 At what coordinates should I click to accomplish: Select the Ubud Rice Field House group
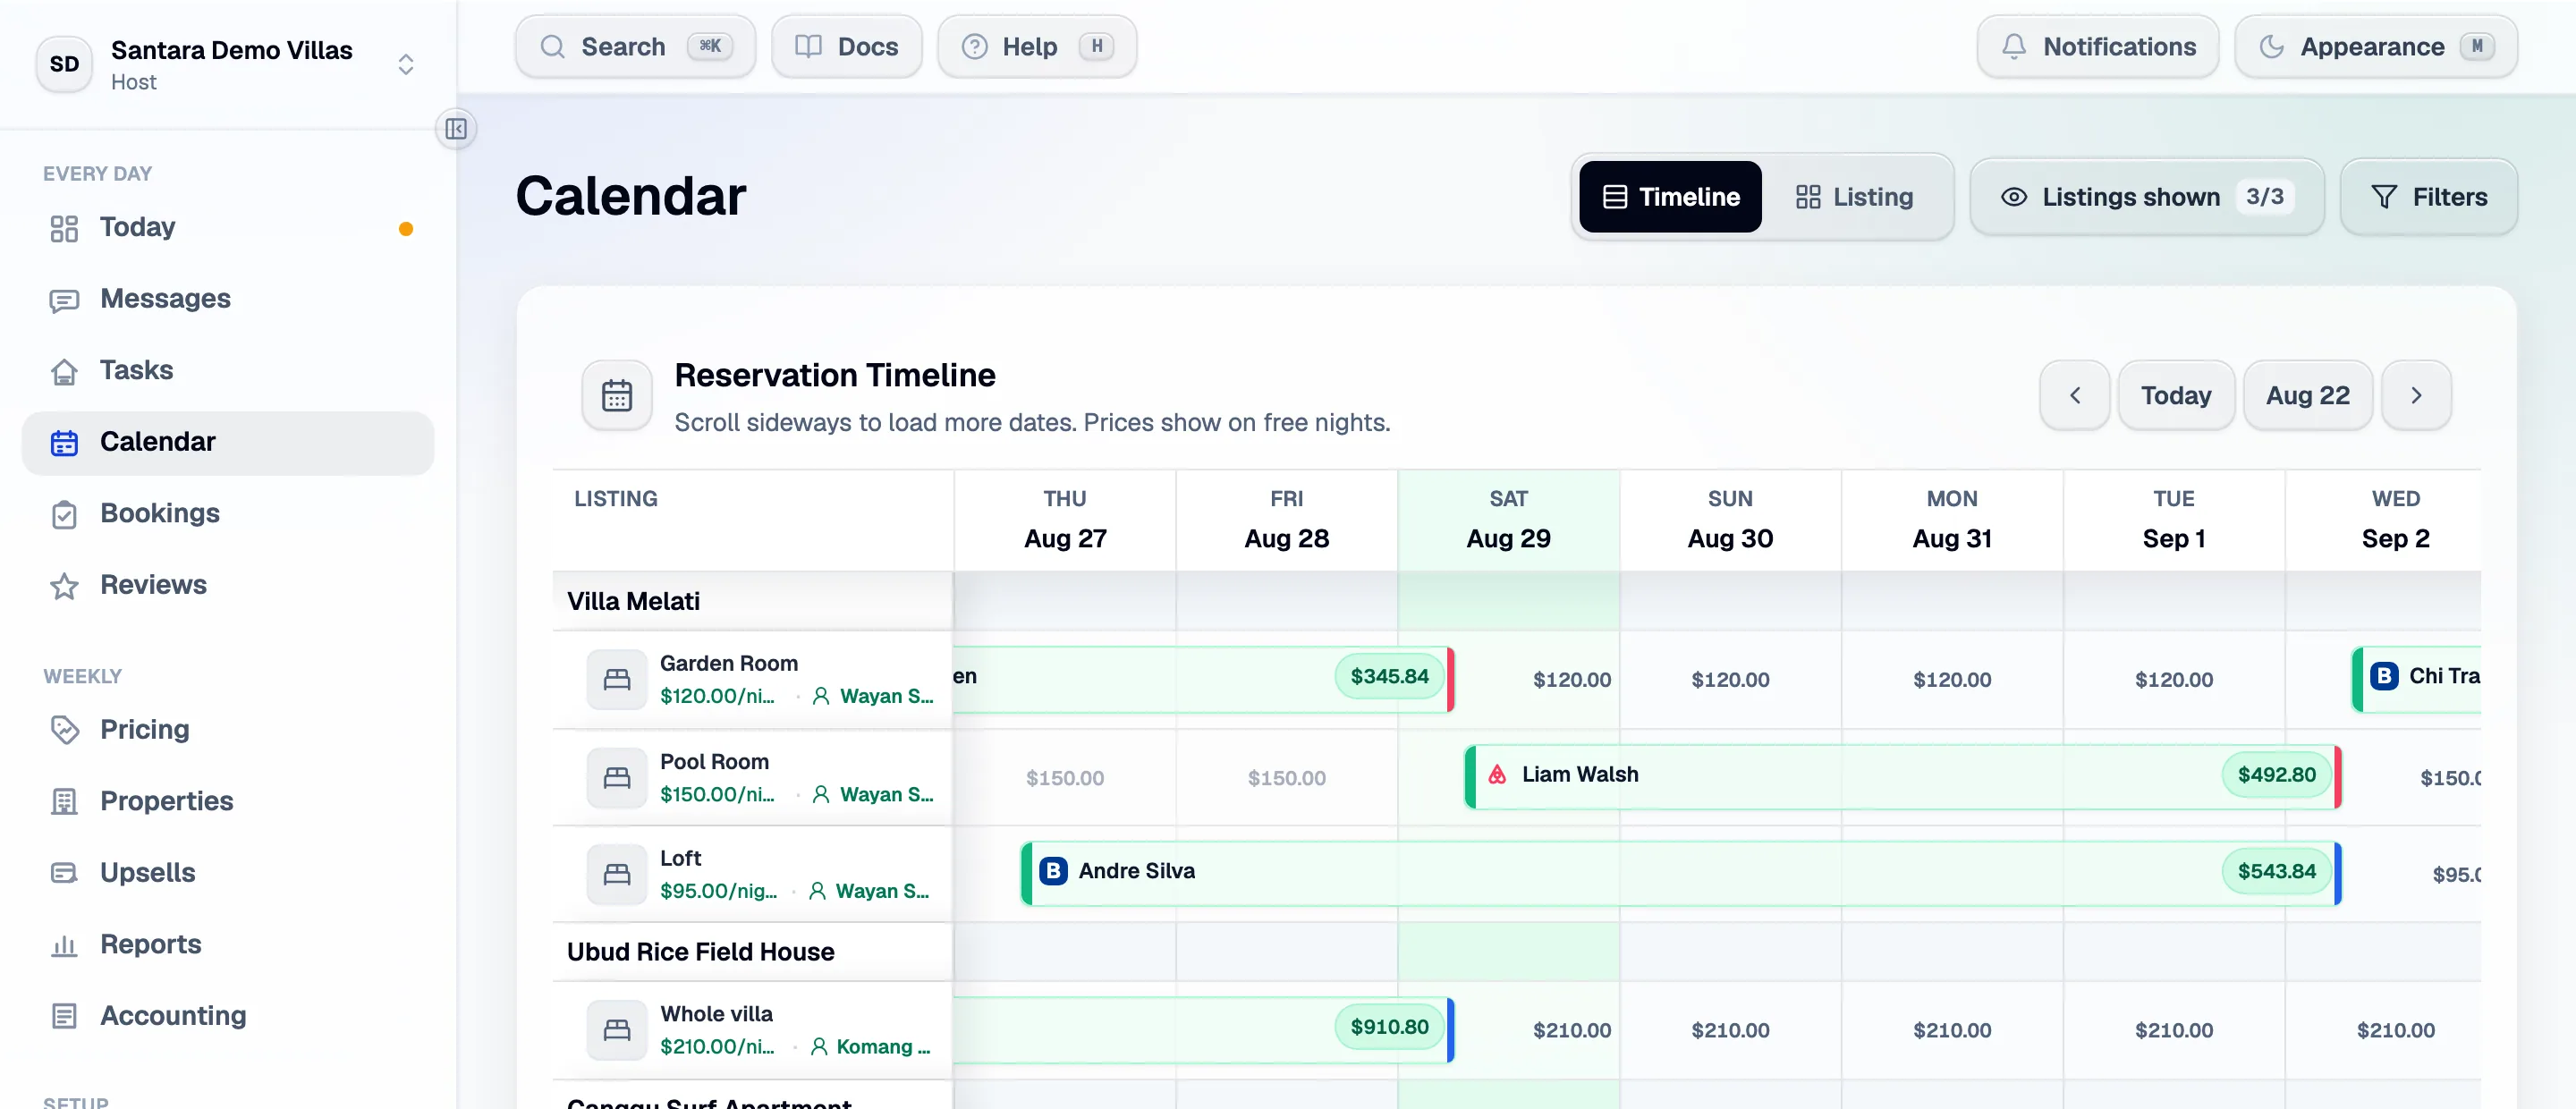[x=752, y=952]
